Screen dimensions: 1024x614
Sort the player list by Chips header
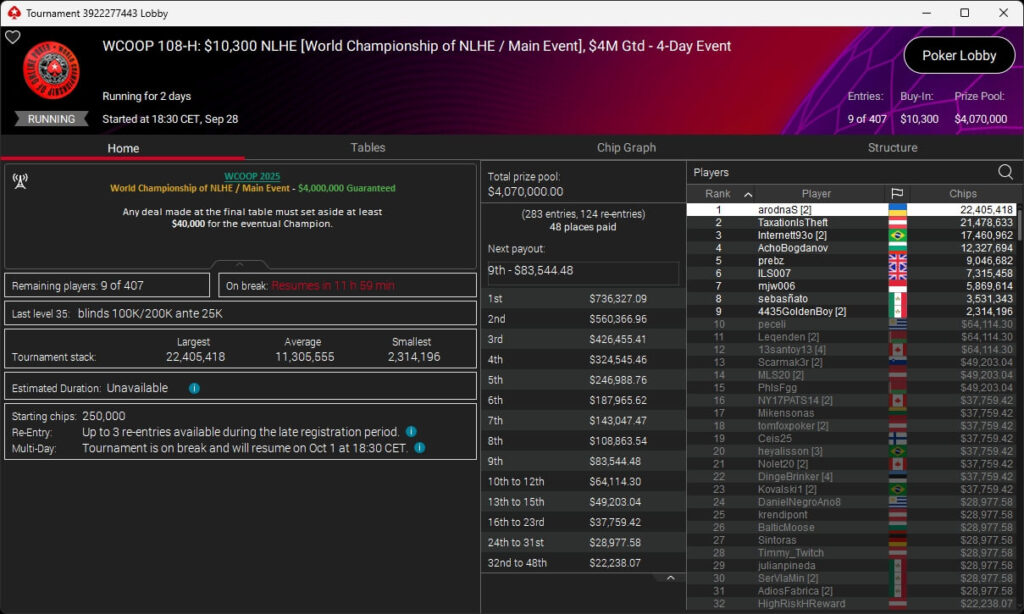click(x=962, y=193)
